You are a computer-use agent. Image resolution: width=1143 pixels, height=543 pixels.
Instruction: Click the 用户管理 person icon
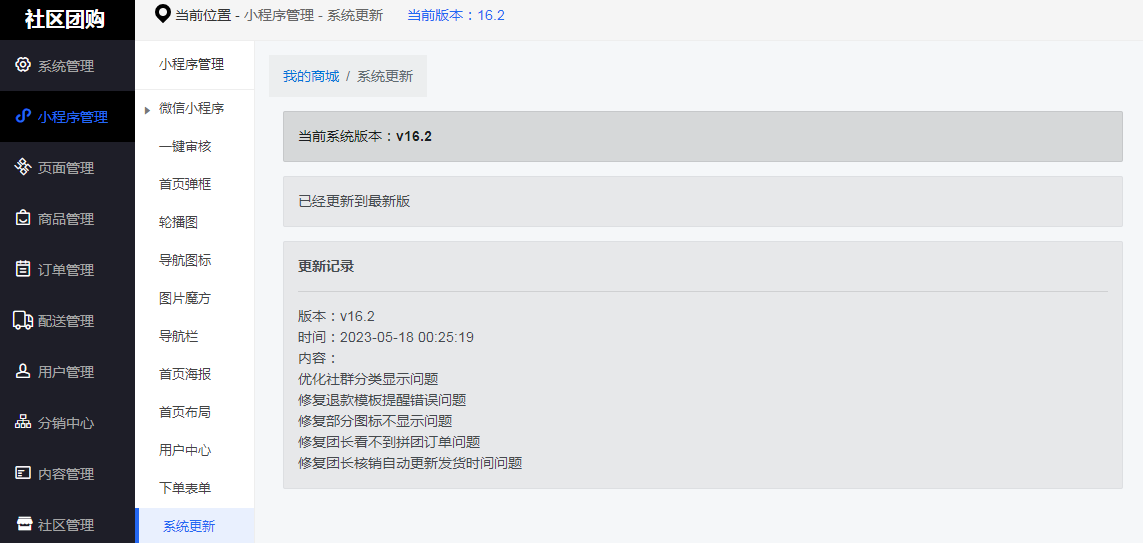click(23, 371)
